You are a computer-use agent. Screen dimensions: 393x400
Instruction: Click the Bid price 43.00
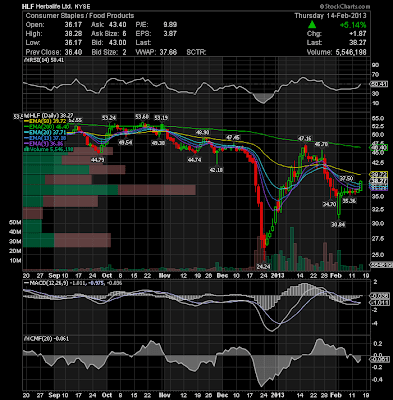[117, 43]
